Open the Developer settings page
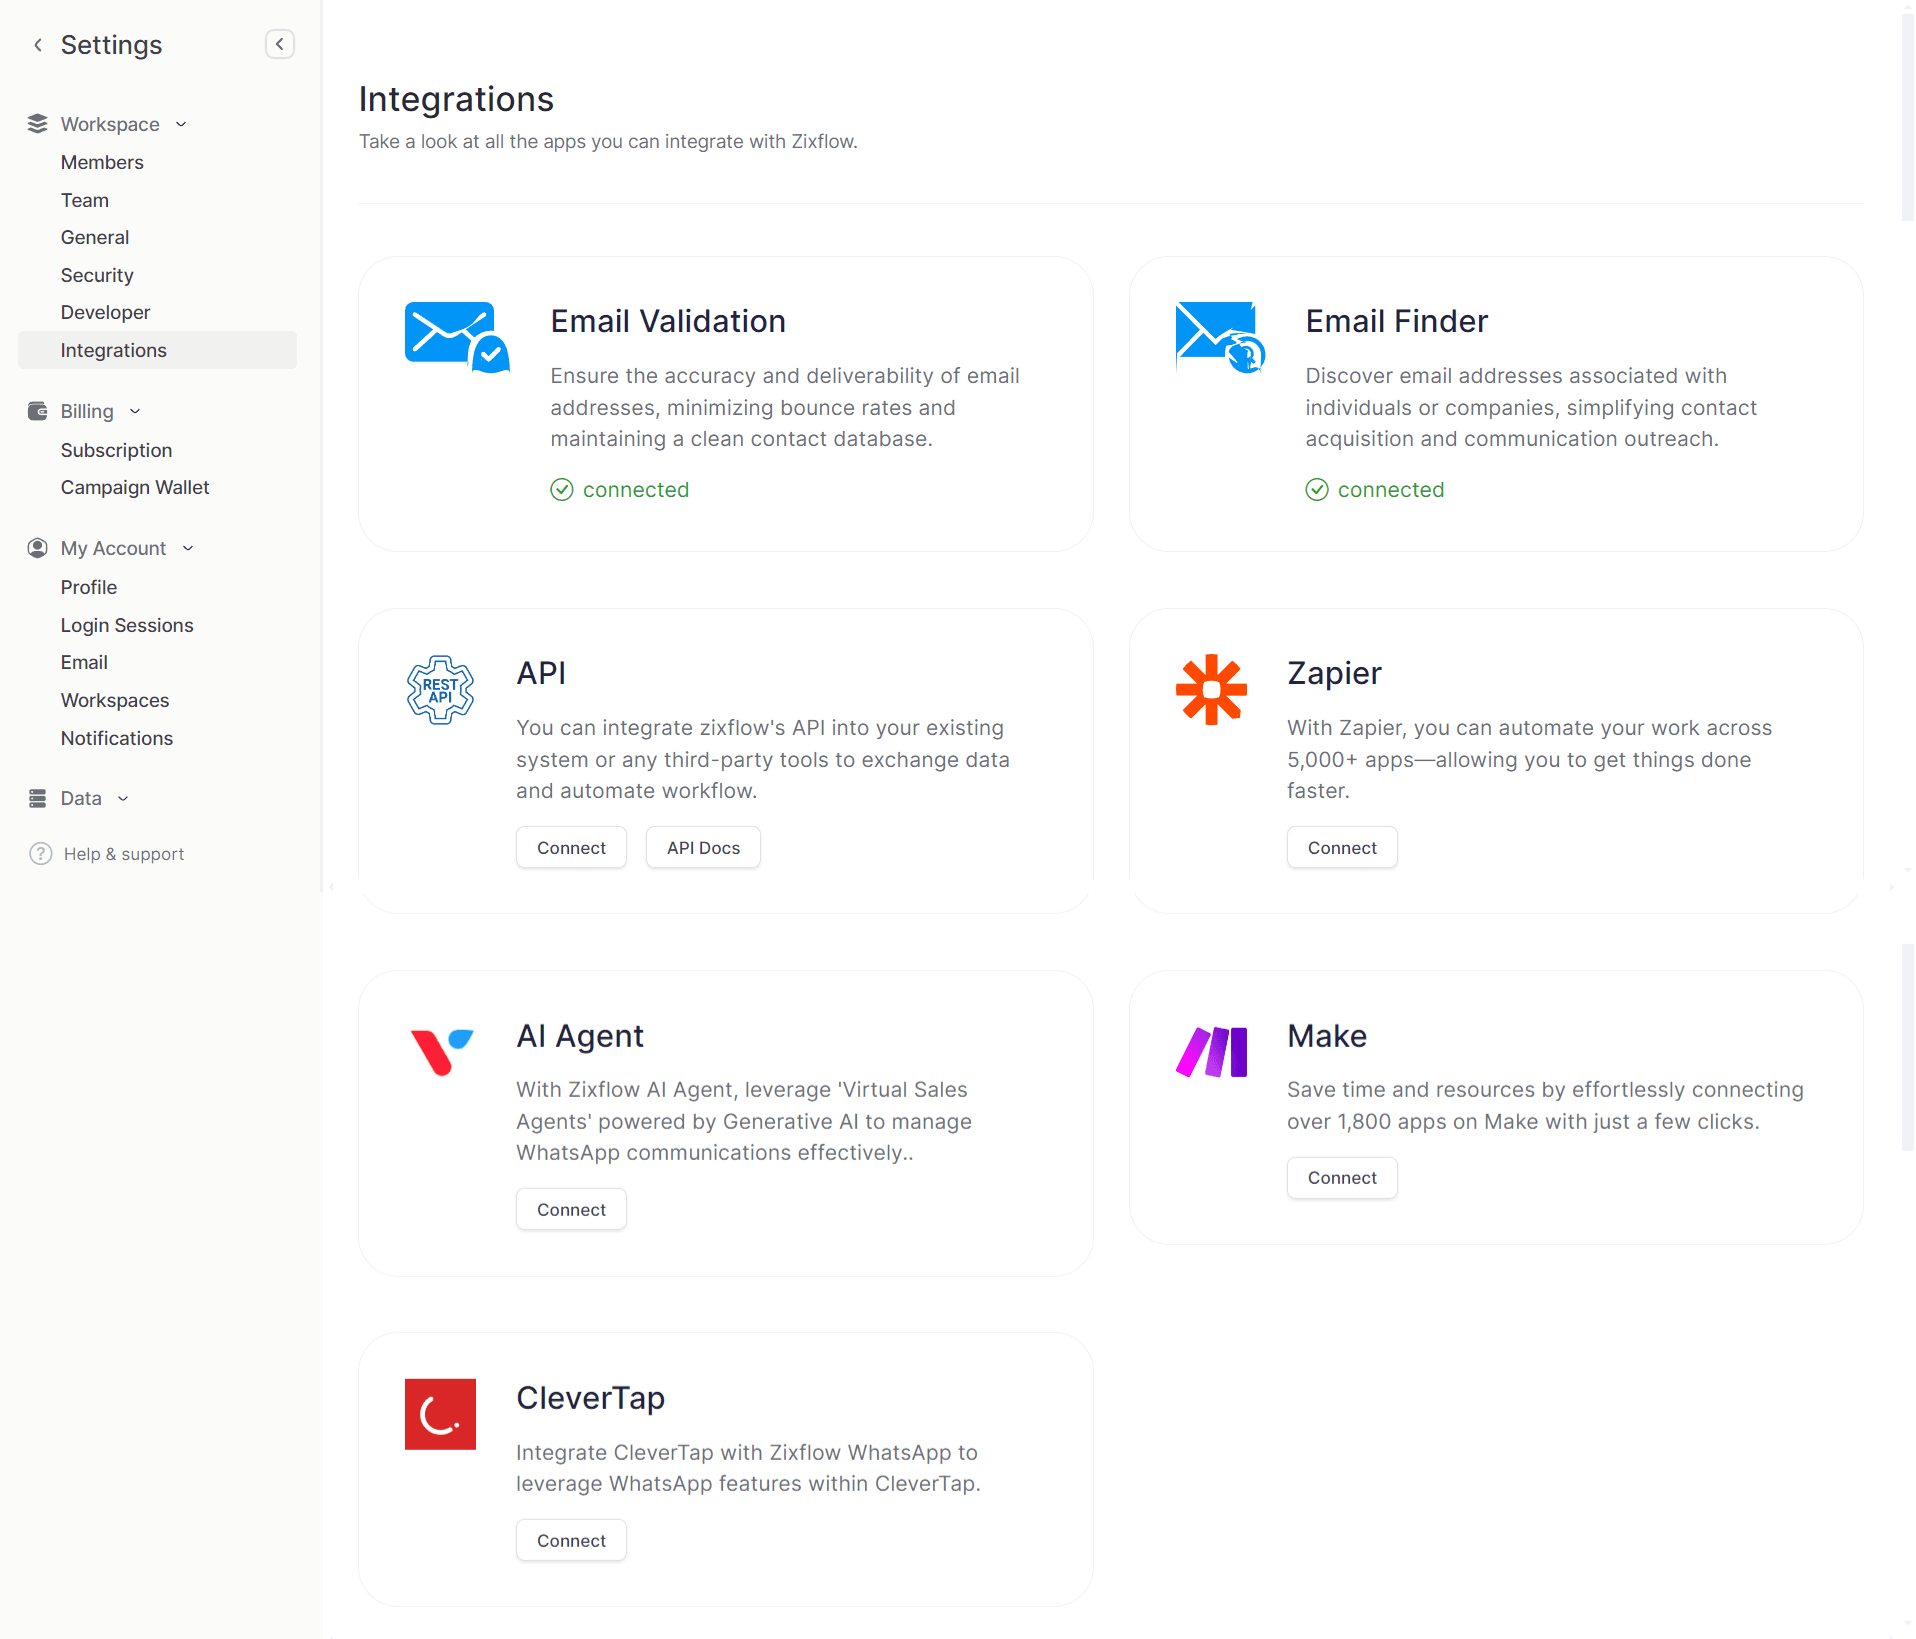 click(105, 312)
